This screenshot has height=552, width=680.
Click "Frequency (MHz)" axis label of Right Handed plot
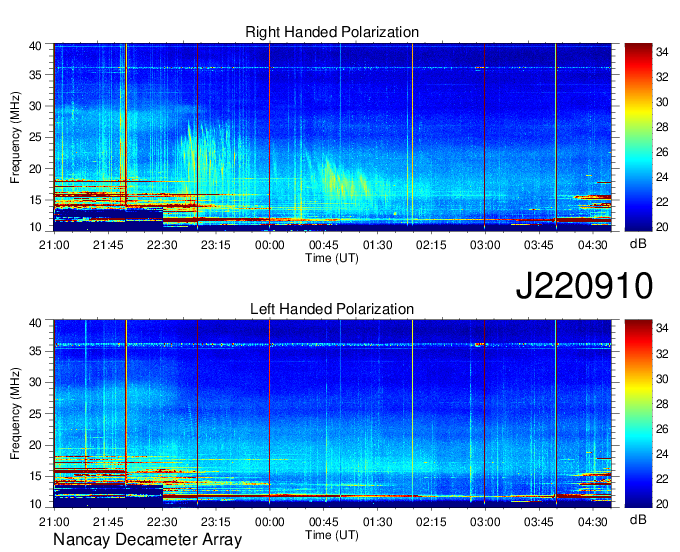(x=15, y=137)
